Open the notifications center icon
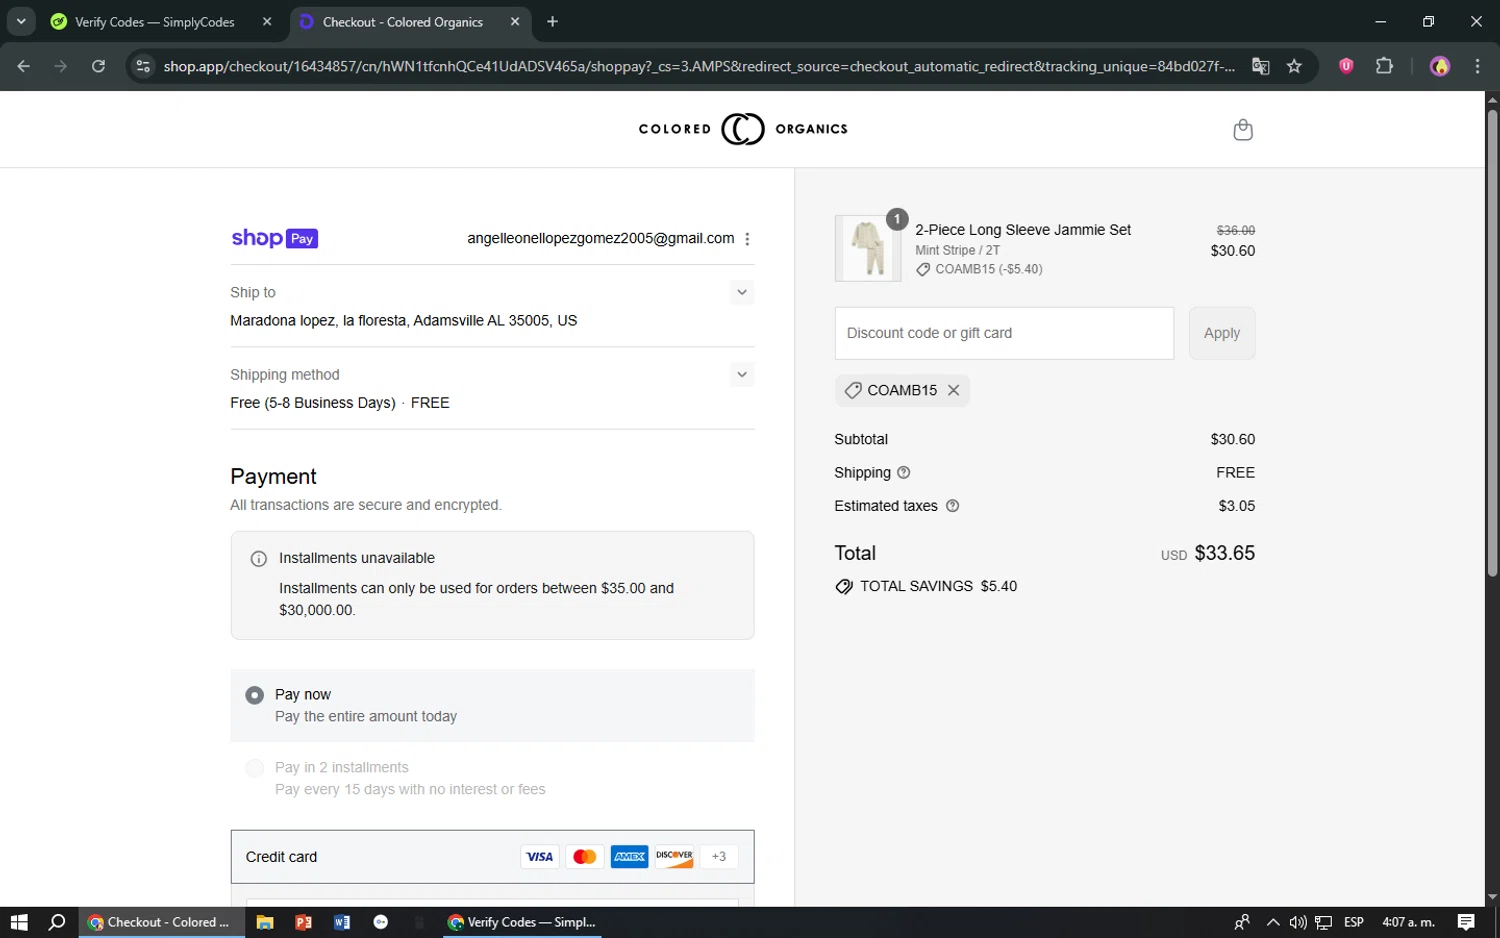This screenshot has height=938, width=1500. (1466, 922)
